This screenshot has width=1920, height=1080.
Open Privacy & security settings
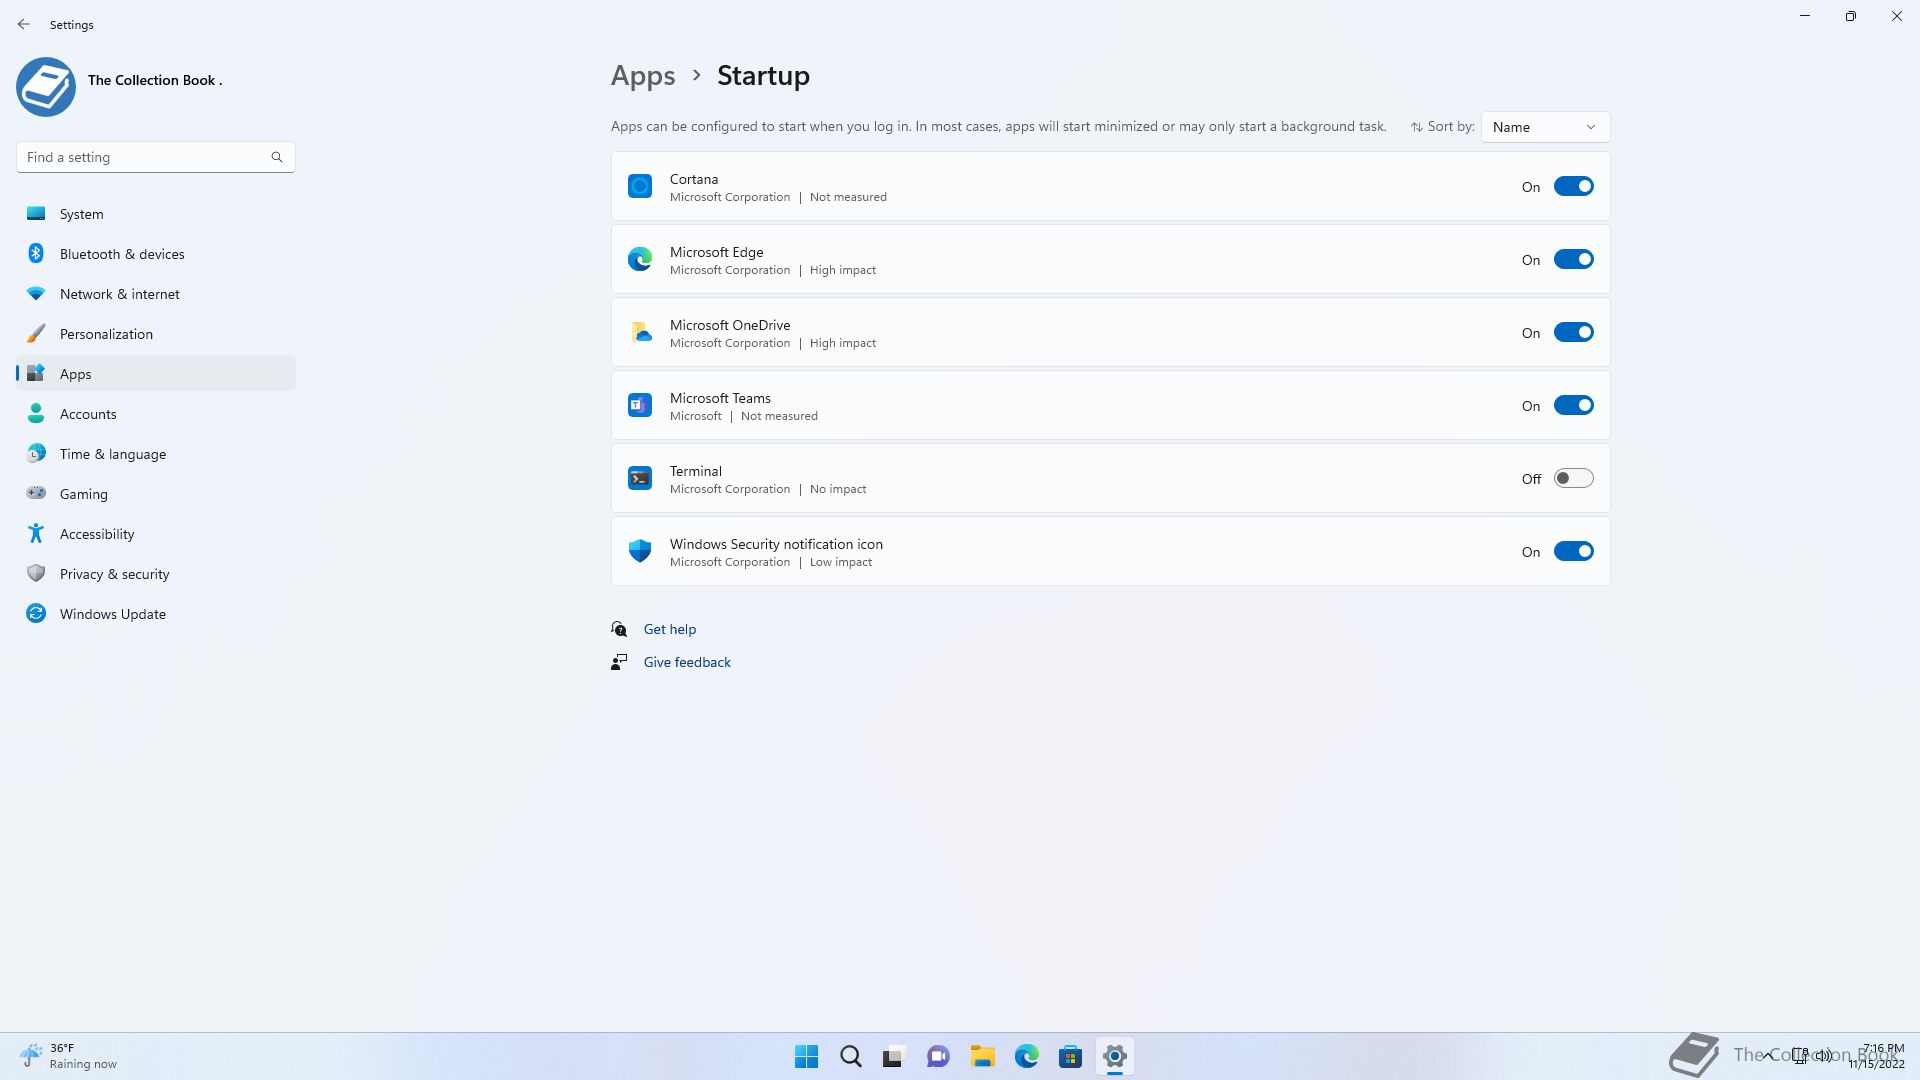click(114, 574)
